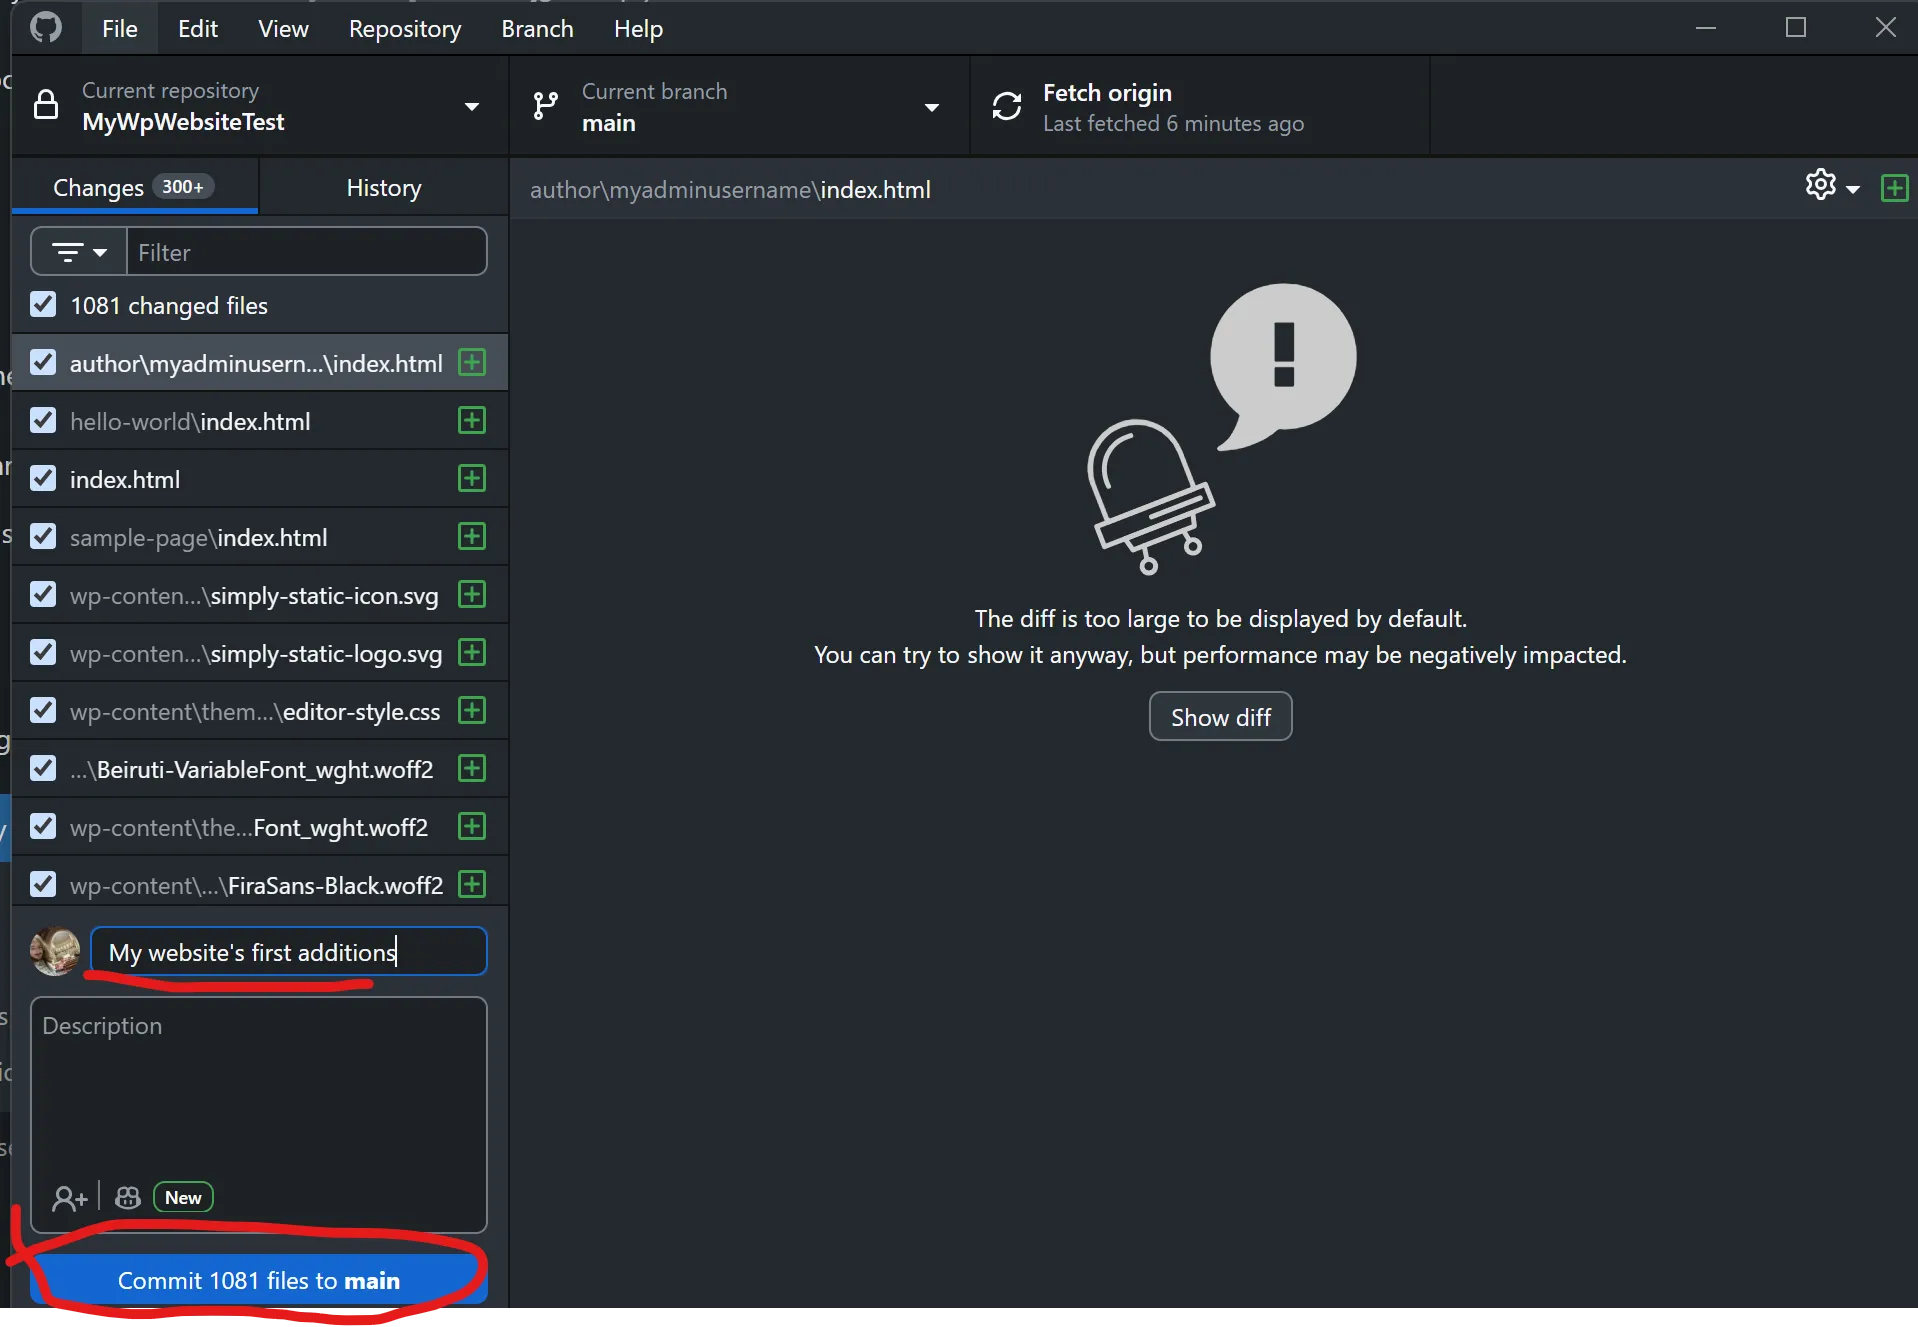Click the user avatar next to commit summary
Image resolution: width=1918 pixels, height=1327 pixels.
point(55,951)
